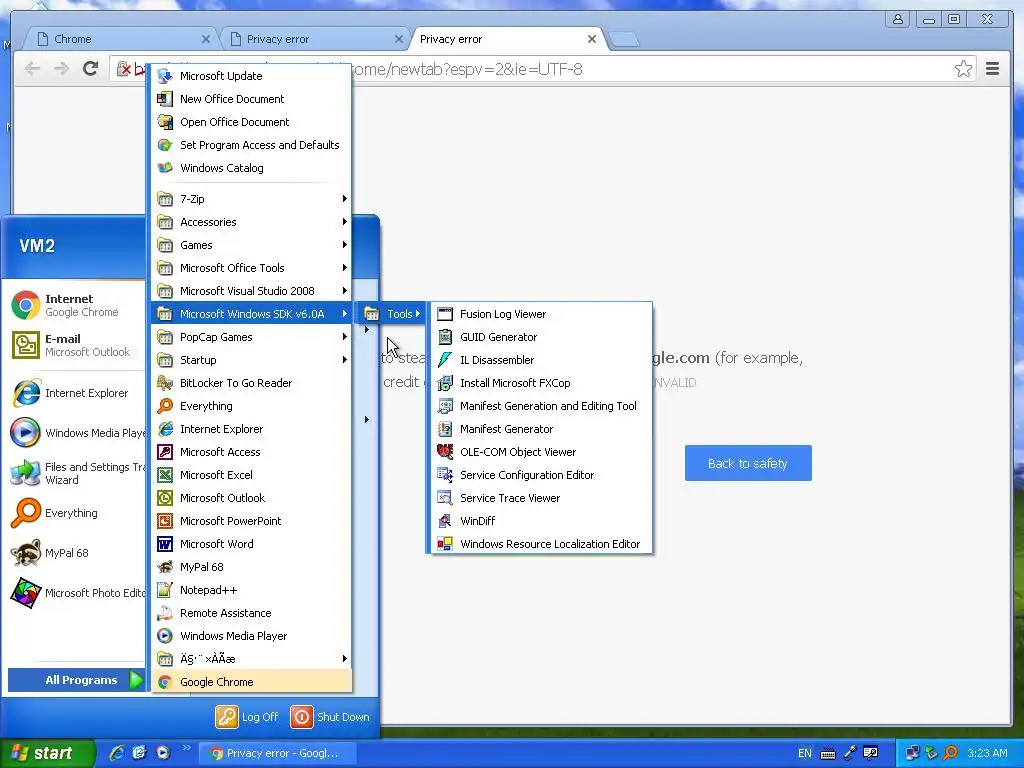
Task: Open Microsoft PowerPoint
Action: [251, 521]
